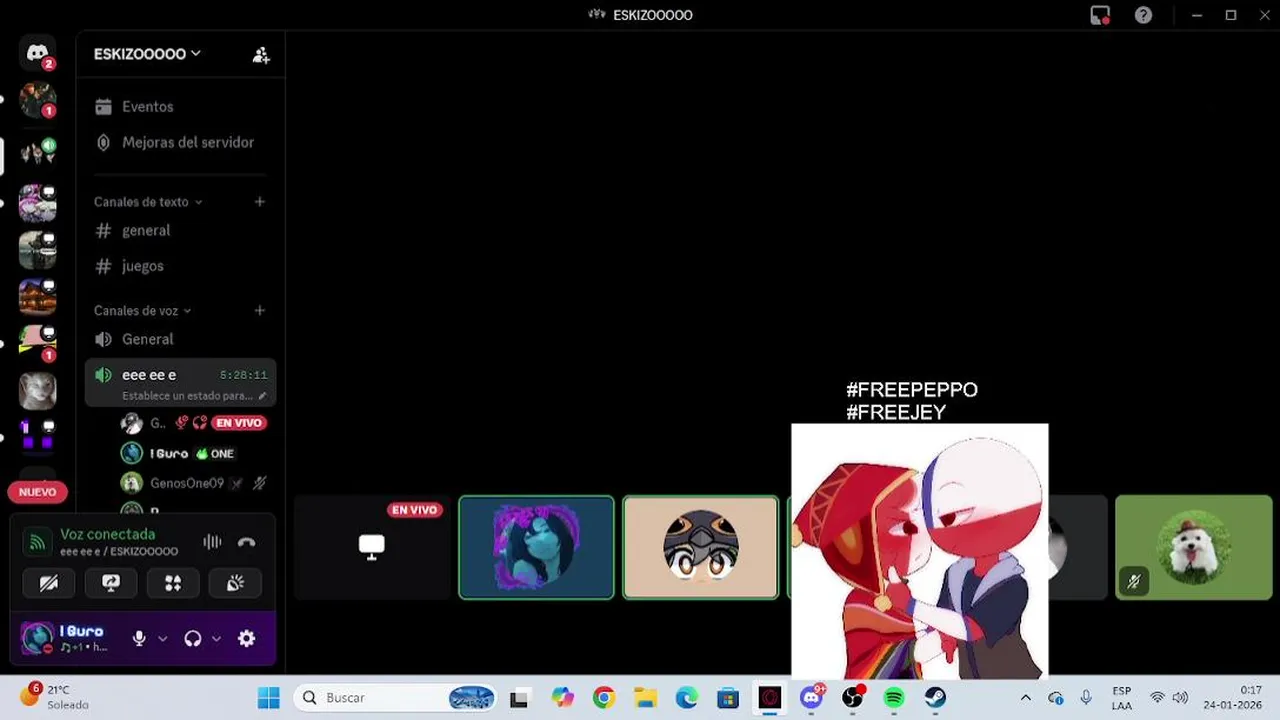Open OBS Studio from the taskbar
Screen dimensions: 1280x720
852,698
